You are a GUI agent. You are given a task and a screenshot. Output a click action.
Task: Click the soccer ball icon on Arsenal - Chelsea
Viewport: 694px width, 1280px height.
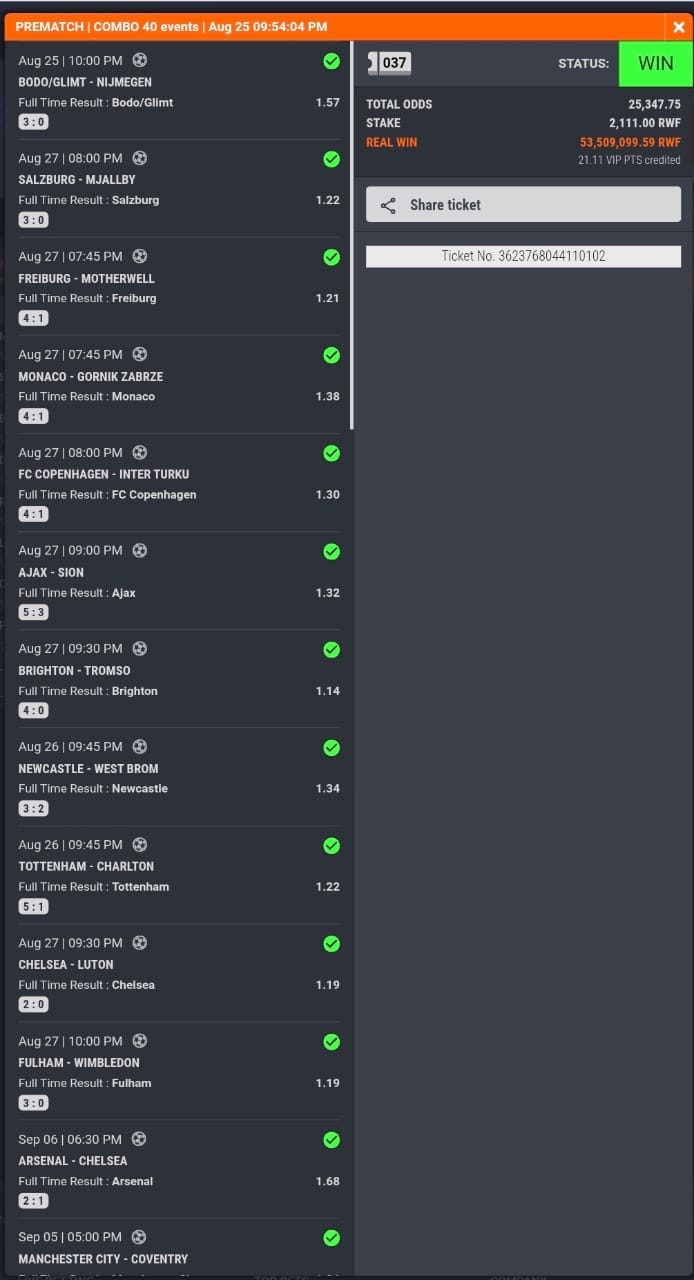click(x=139, y=1139)
